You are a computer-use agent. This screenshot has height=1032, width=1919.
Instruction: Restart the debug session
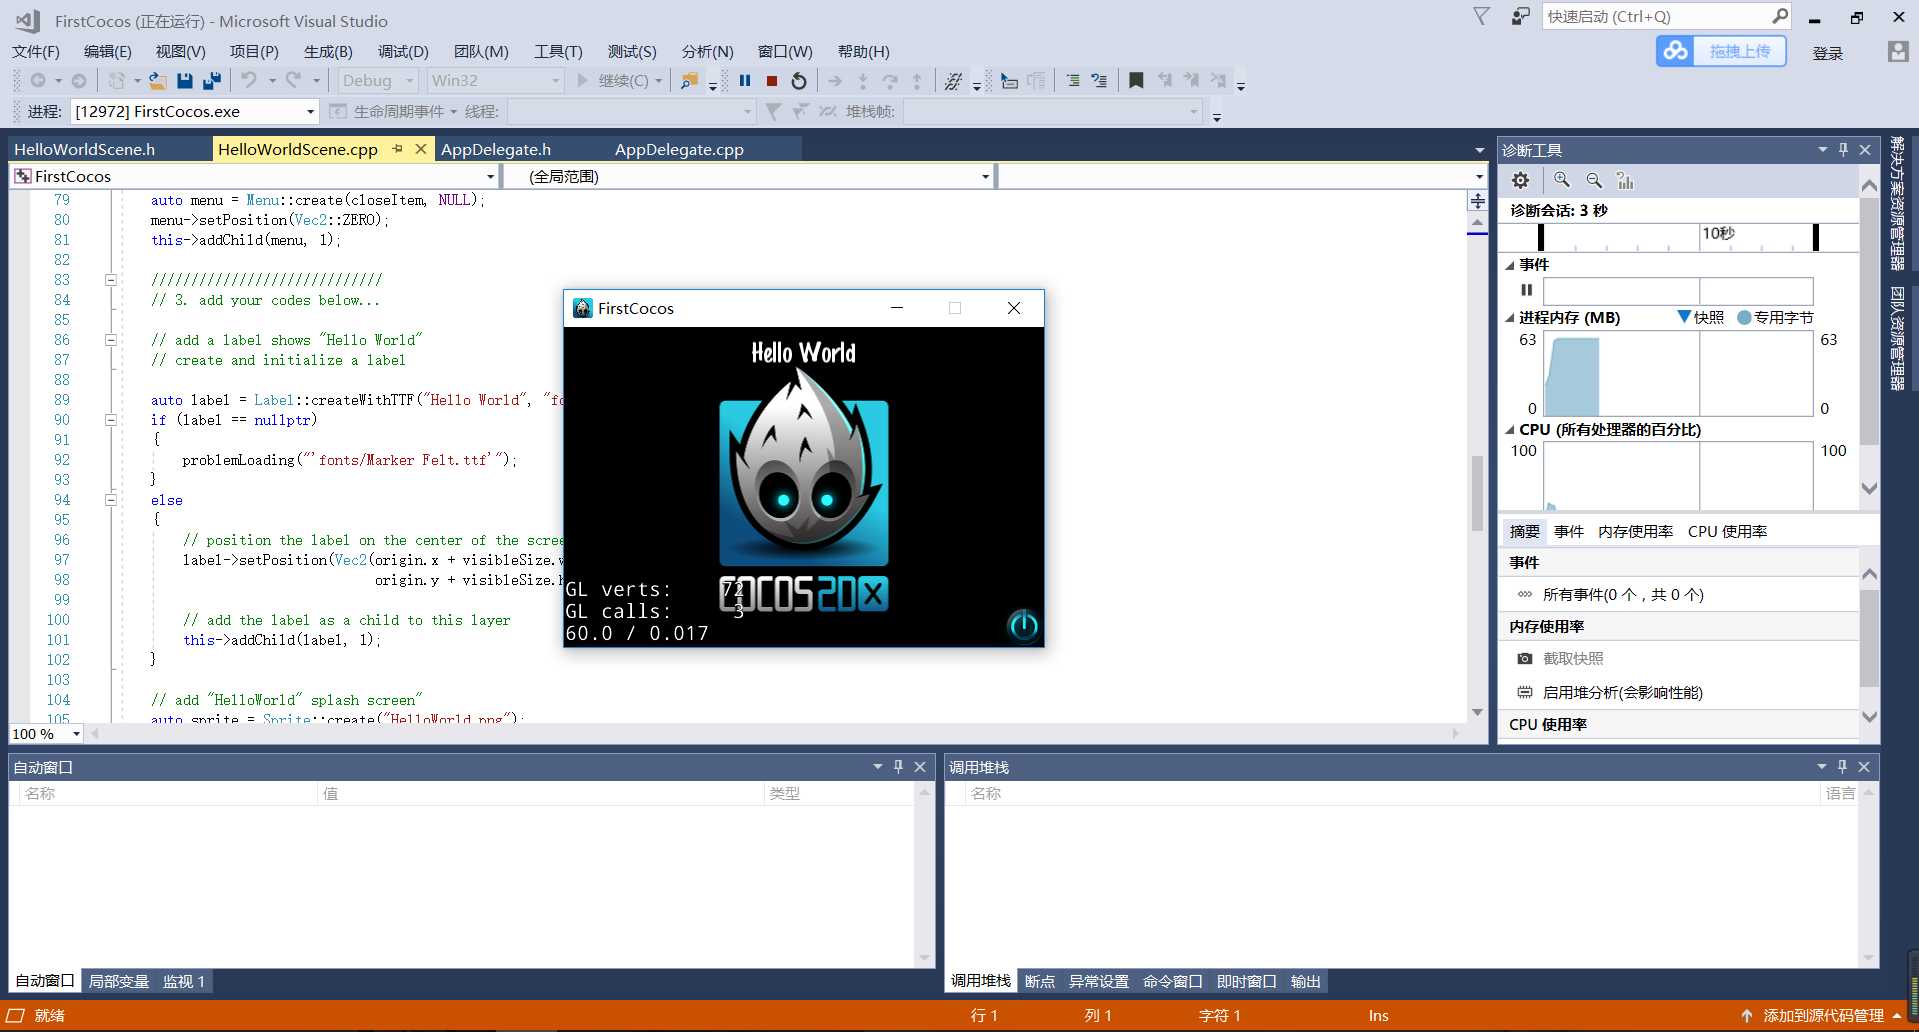(x=799, y=81)
